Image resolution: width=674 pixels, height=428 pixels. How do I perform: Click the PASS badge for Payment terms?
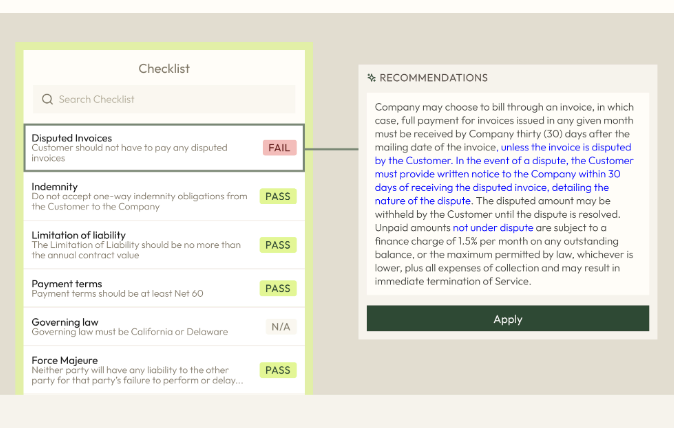coord(278,288)
